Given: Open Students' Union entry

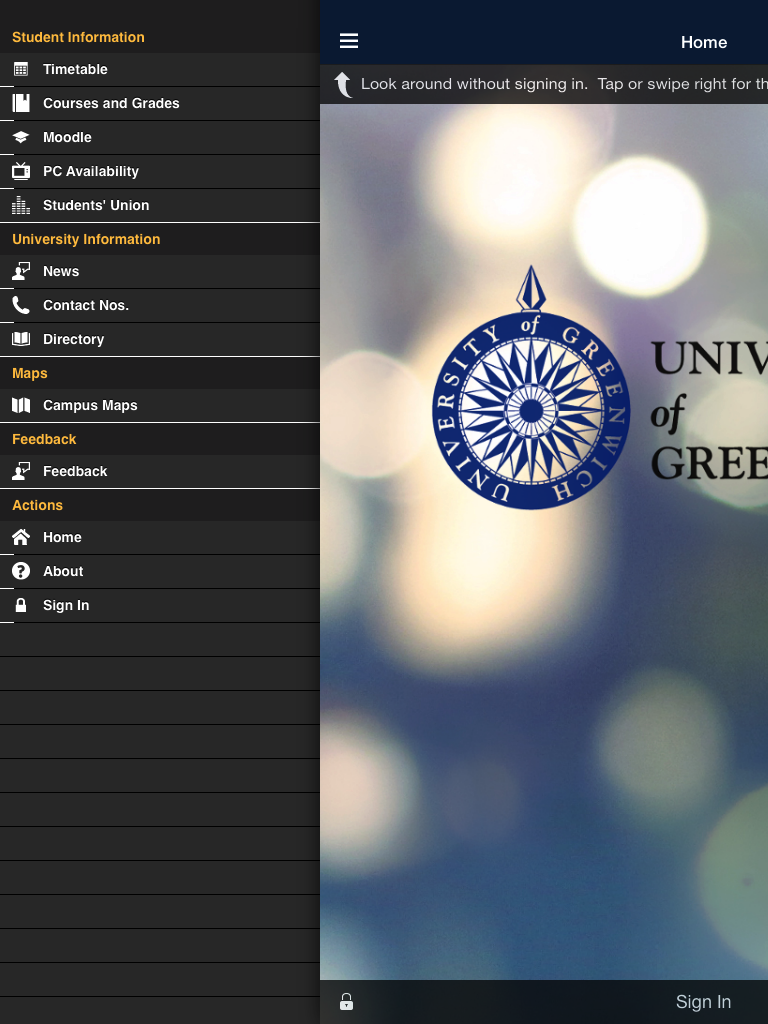Looking at the screenshot, I should point(160,206).
